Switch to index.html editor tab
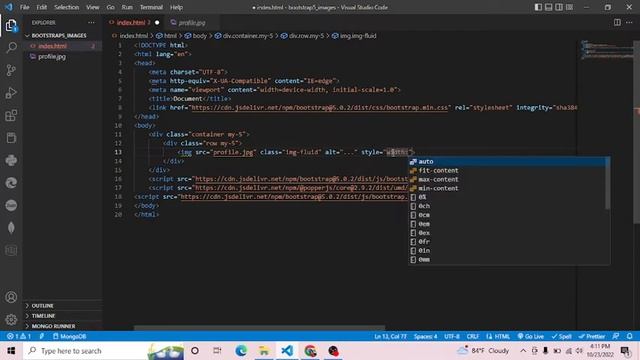Image resolution: width=640 pixels, height=360 pixels. (134, 22)
